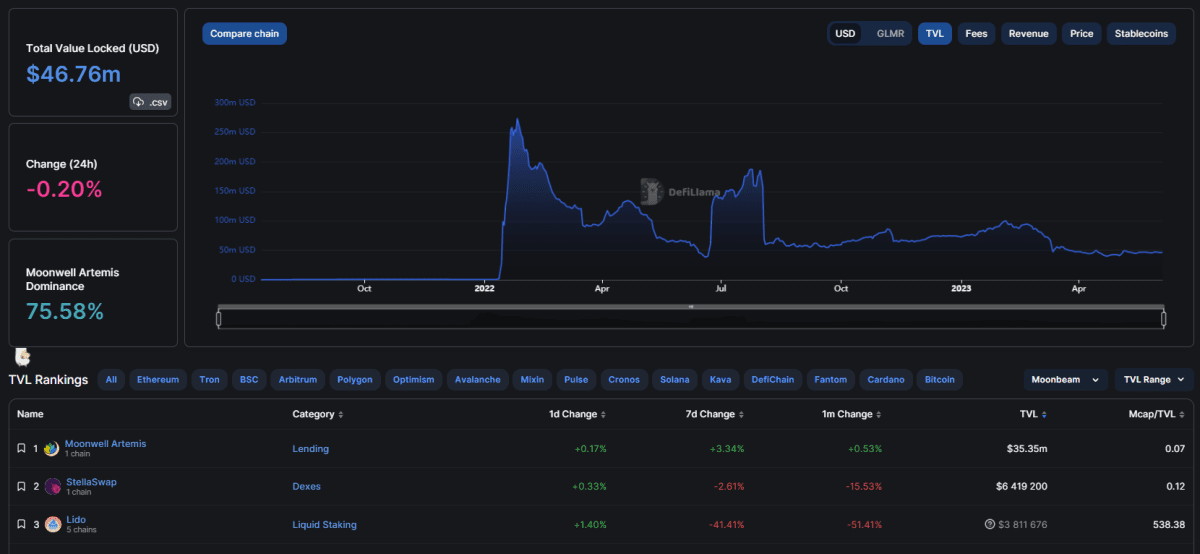Grab the left handle of the chart range slider

pyautogui.click(x=218, y=319)
